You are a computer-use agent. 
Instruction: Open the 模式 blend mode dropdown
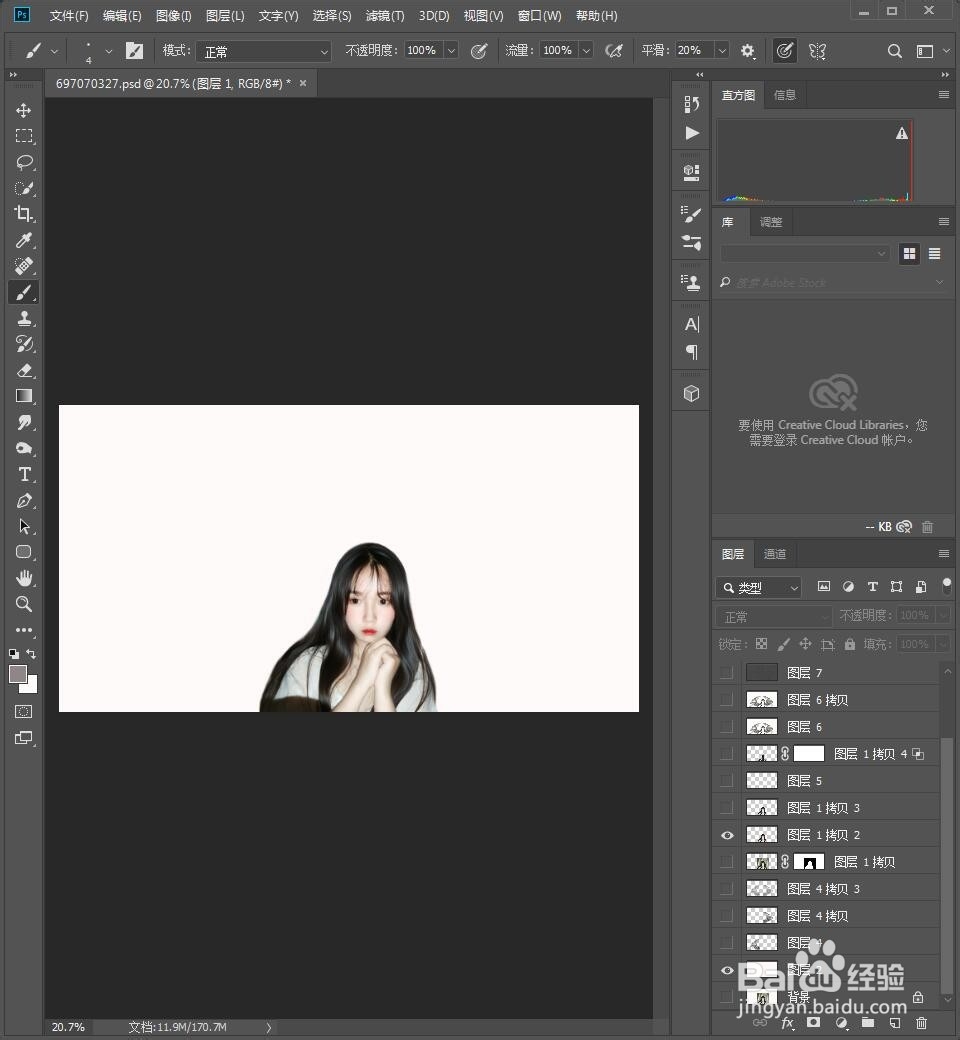point(263,50)
